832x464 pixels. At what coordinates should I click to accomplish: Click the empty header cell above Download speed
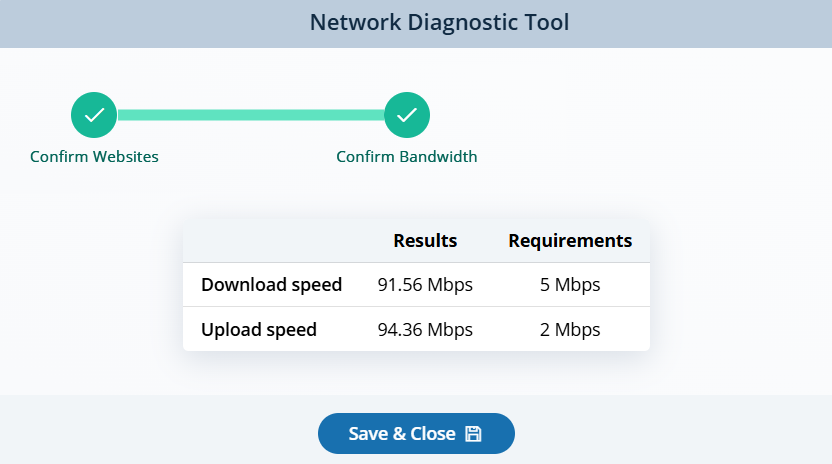pos(270,241)
